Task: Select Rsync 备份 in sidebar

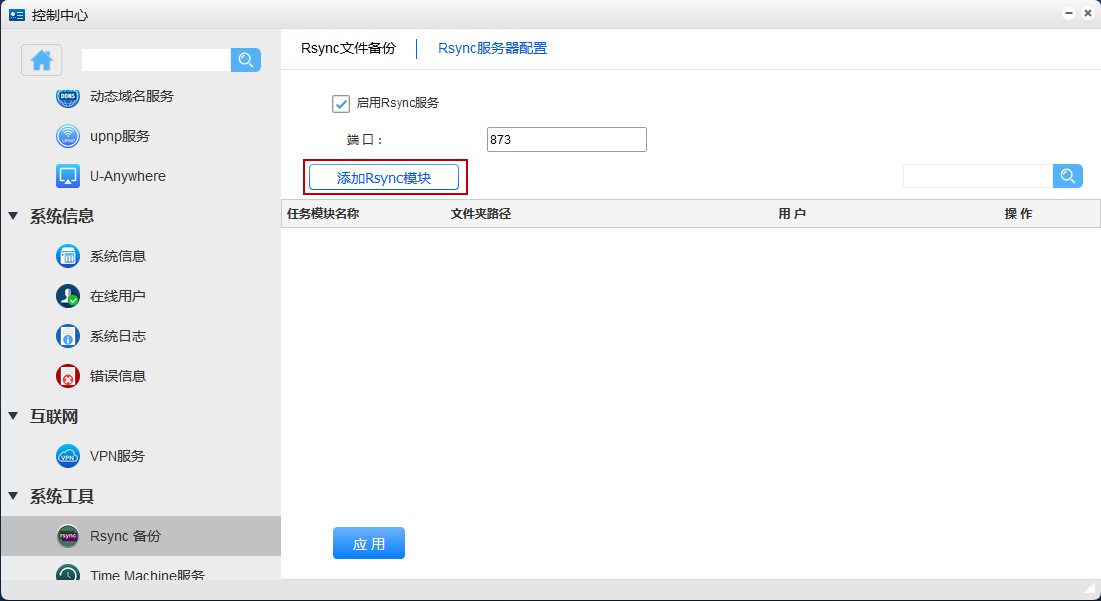Action: 125,536
